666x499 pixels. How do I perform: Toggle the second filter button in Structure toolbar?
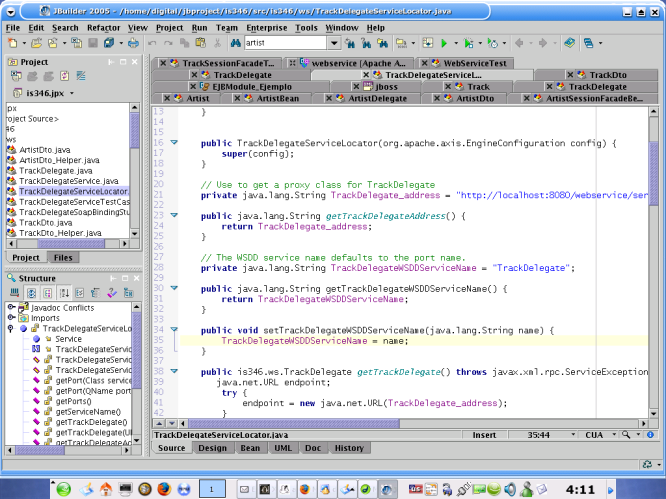49,293
